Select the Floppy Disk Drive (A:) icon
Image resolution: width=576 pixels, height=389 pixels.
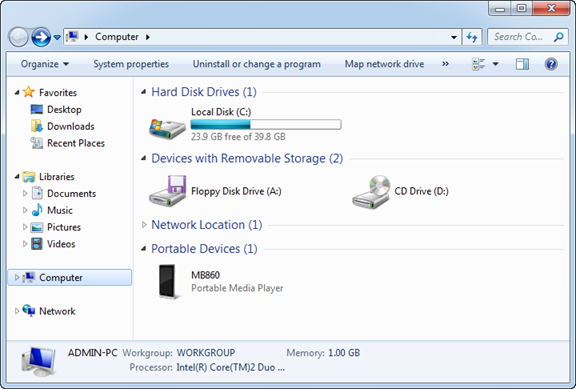coord(168,191)
